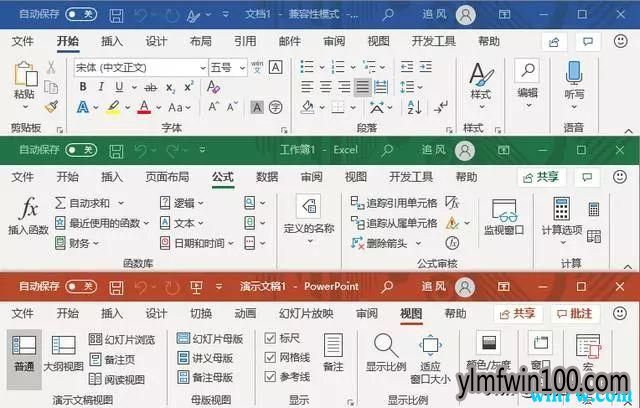The height and width of the screenshot is (408, 640).
Task: Click Fit to Window in PowerPoint
Action: pyautogui.click(x=430, y=359)
